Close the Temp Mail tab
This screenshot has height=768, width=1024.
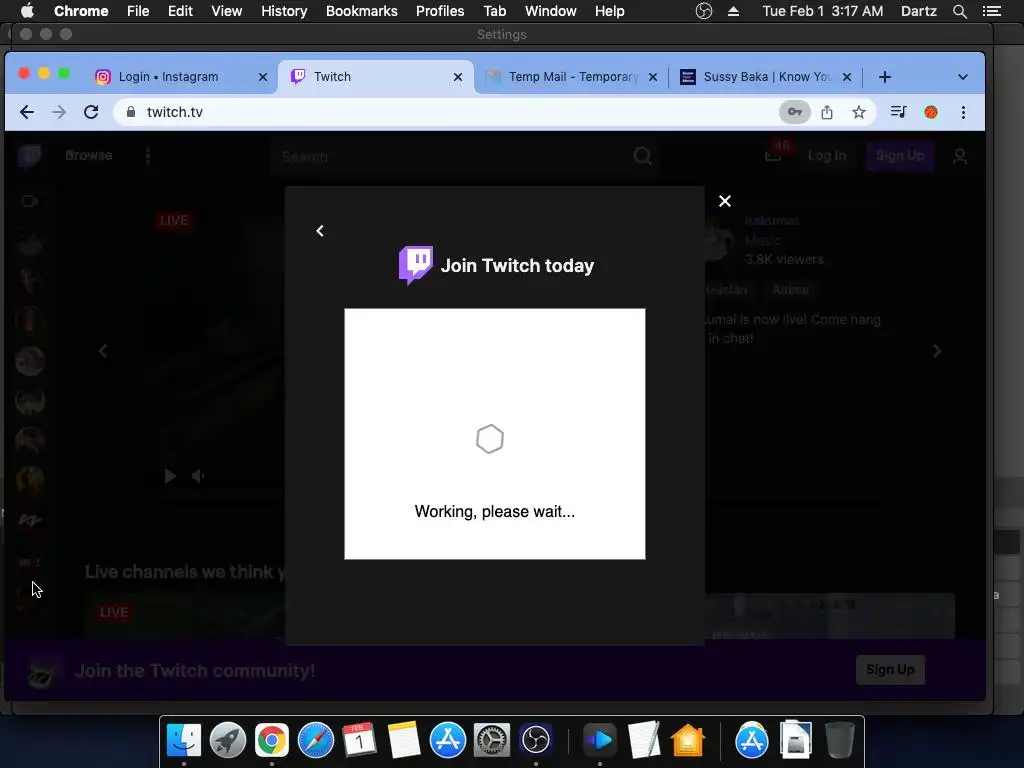click(652, 77)
